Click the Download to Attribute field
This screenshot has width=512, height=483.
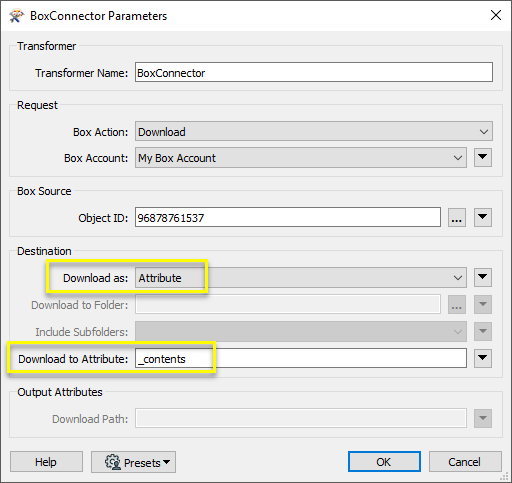coord(301,358)
